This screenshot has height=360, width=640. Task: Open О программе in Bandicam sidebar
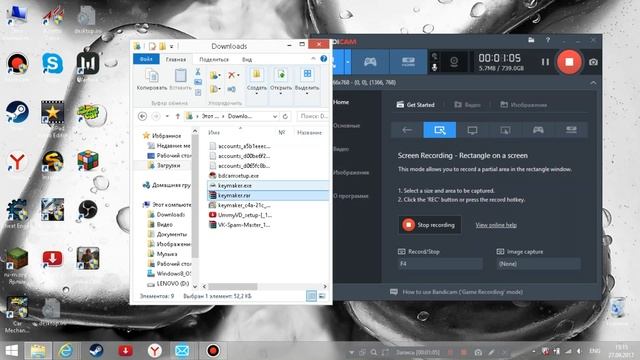click(x=350, y=196)
